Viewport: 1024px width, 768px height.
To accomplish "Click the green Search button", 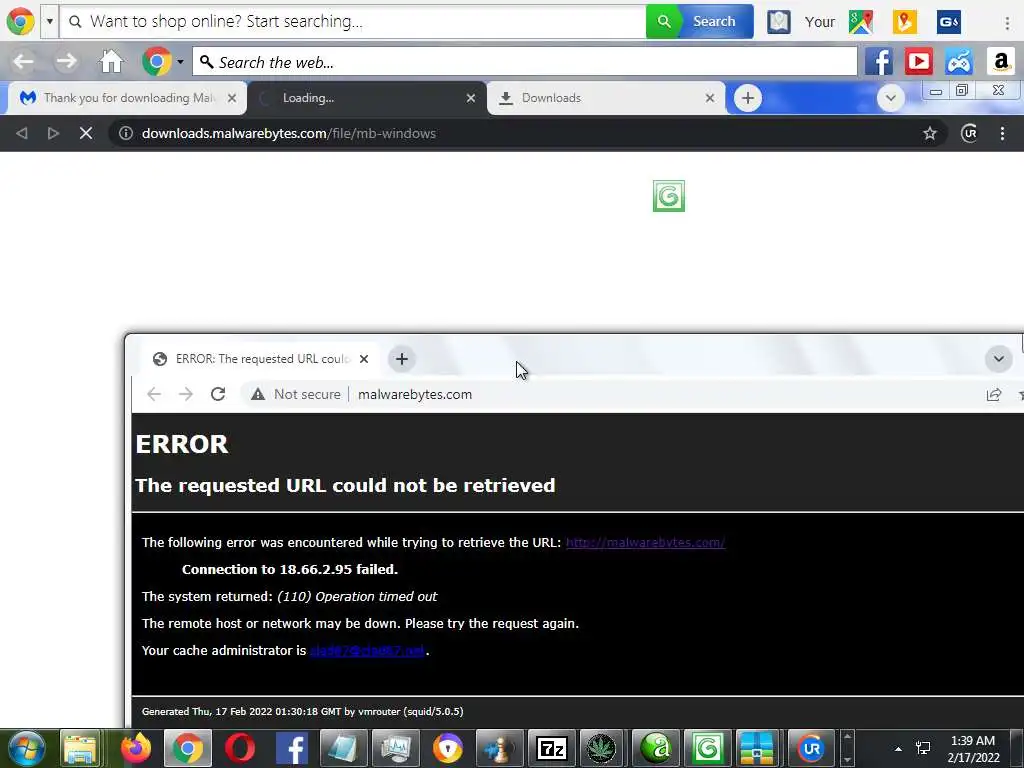I will point(699,22).
